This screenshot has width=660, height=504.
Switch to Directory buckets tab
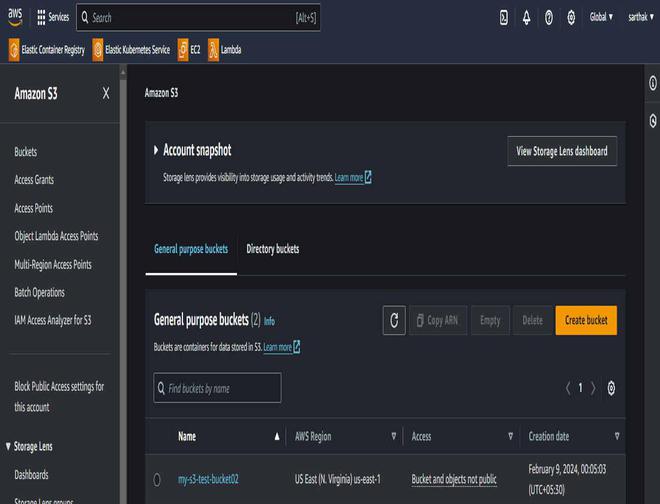point(273,249)
